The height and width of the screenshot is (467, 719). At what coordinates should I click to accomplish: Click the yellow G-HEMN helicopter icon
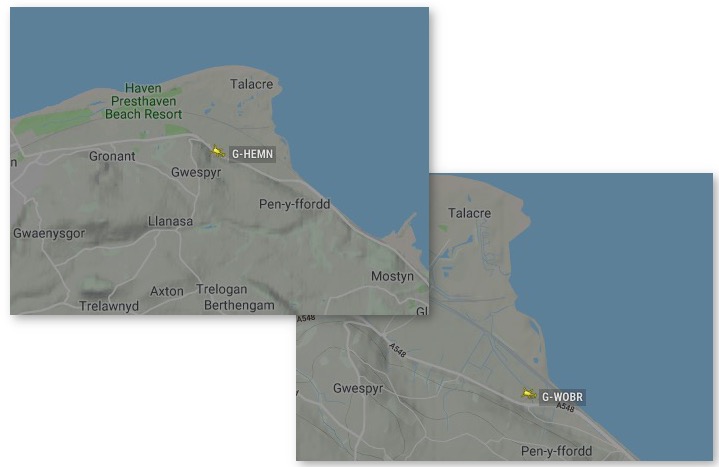(218, 151)
